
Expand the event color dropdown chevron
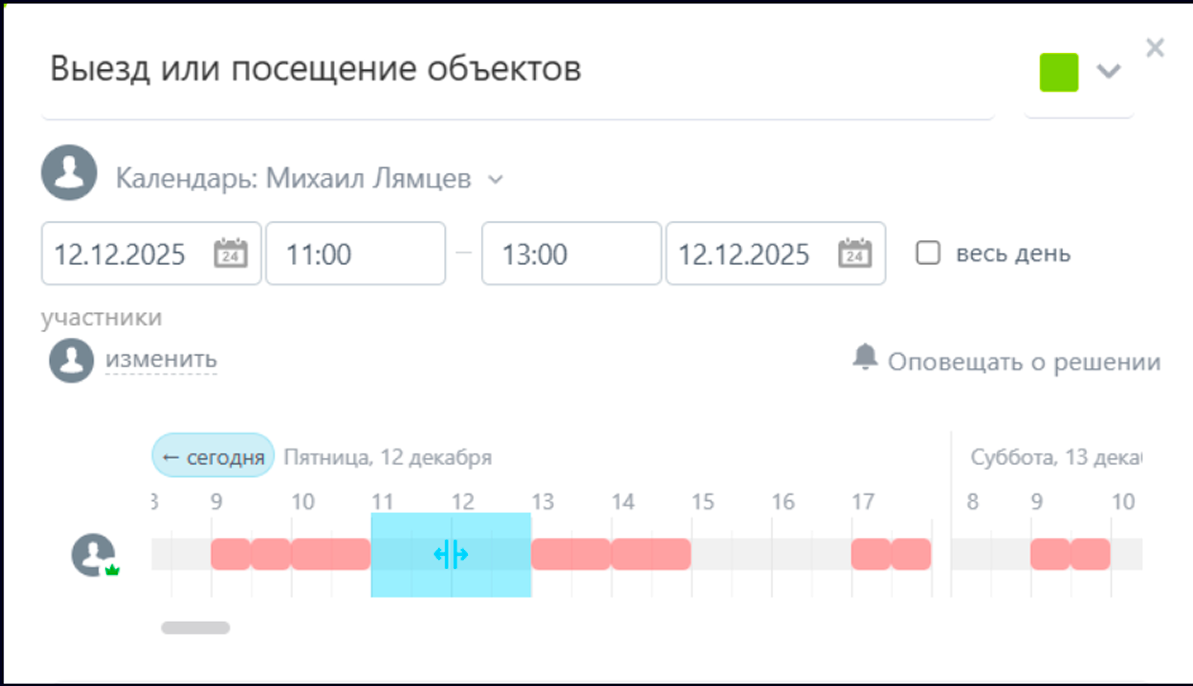click(1109, 71)
